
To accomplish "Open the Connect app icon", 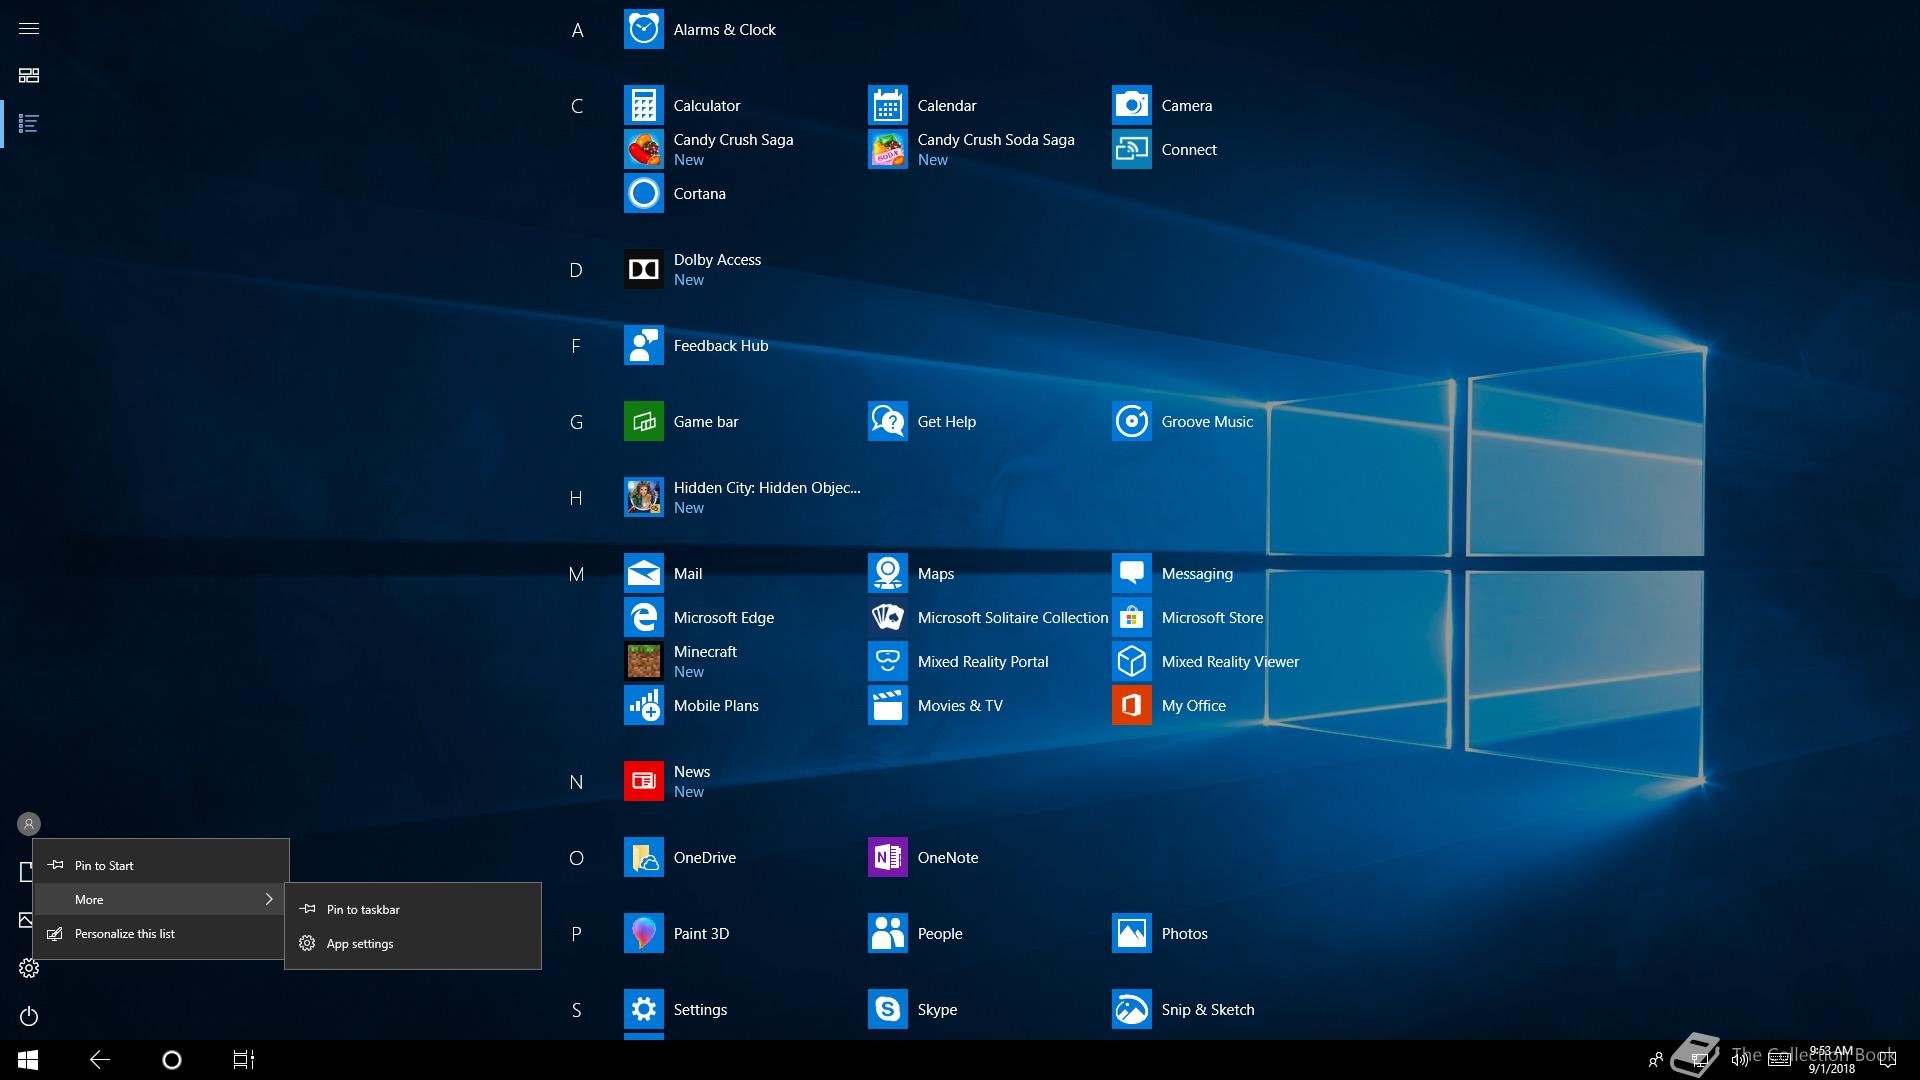I will (1131, 150).
